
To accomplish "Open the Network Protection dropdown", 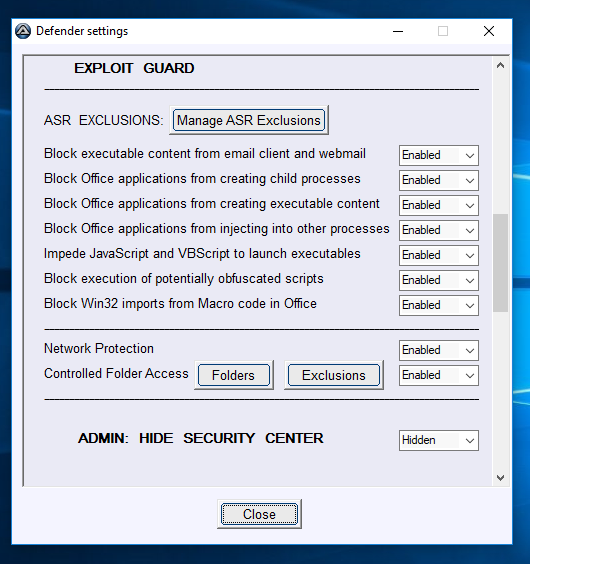I will [439, 350].
